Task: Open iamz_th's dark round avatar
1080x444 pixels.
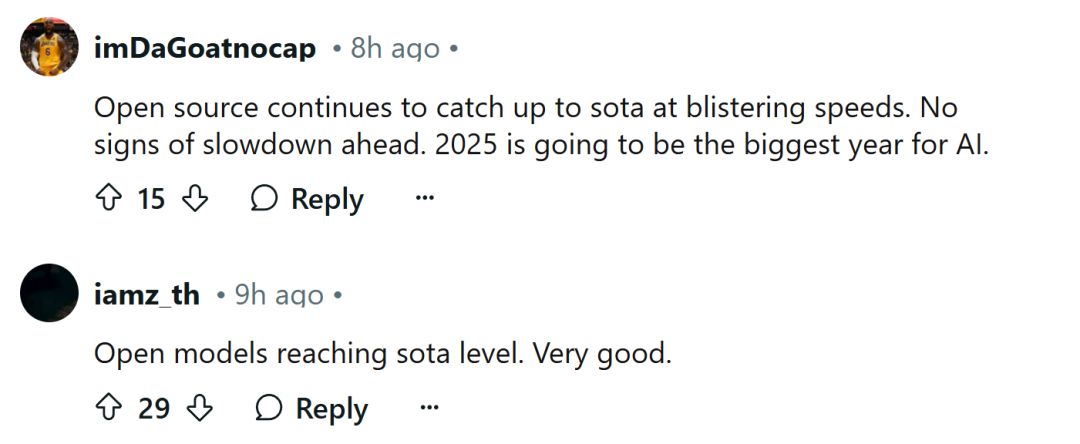Action: [x=49, y=293]
